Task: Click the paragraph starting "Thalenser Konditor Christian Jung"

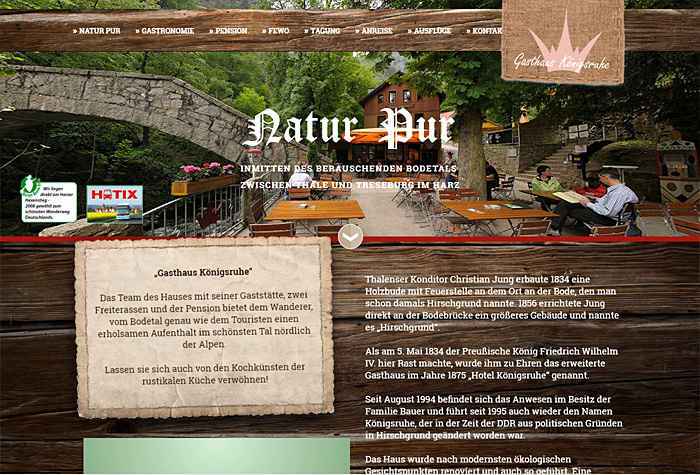Action: tap(492, 304)
